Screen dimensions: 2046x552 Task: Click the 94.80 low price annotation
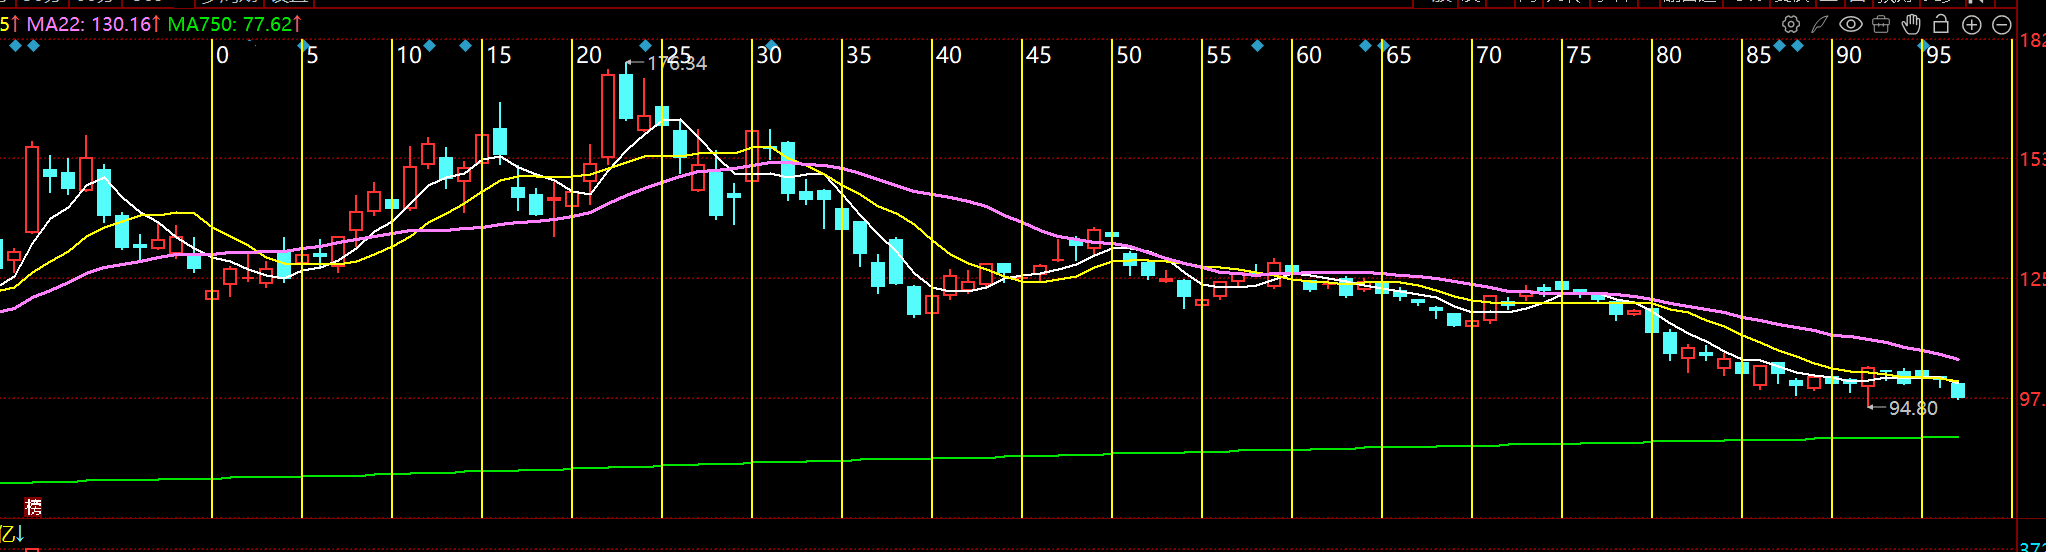1912,408
